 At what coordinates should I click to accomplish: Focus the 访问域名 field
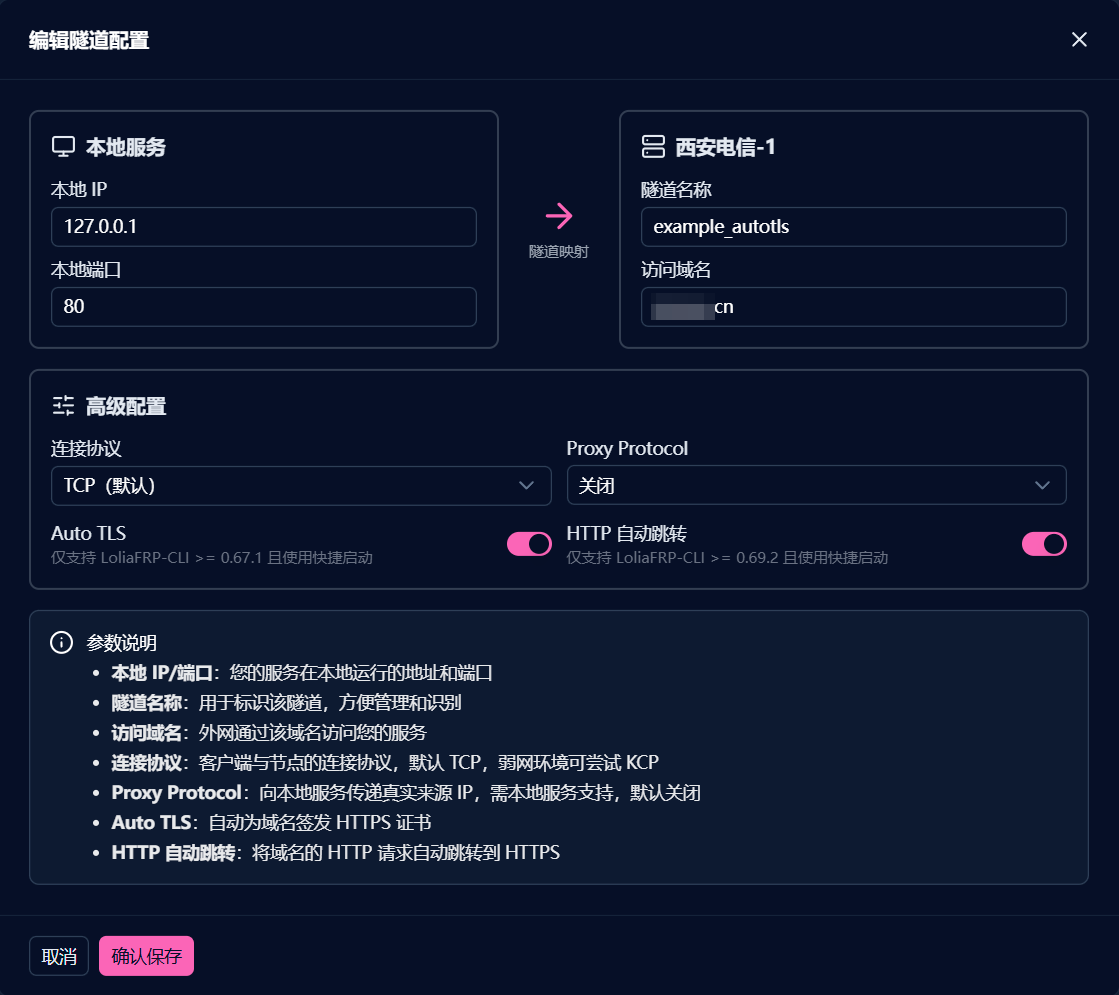(854, 307)
